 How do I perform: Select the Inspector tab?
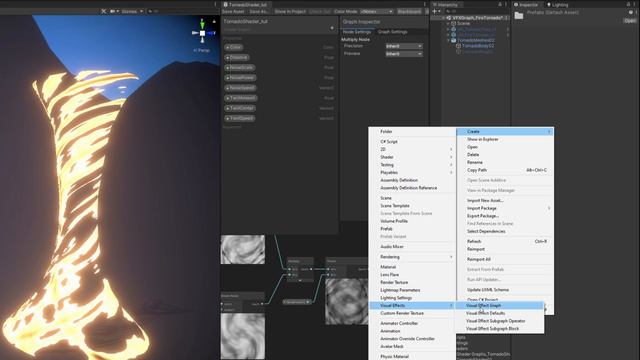click(526, 4)
